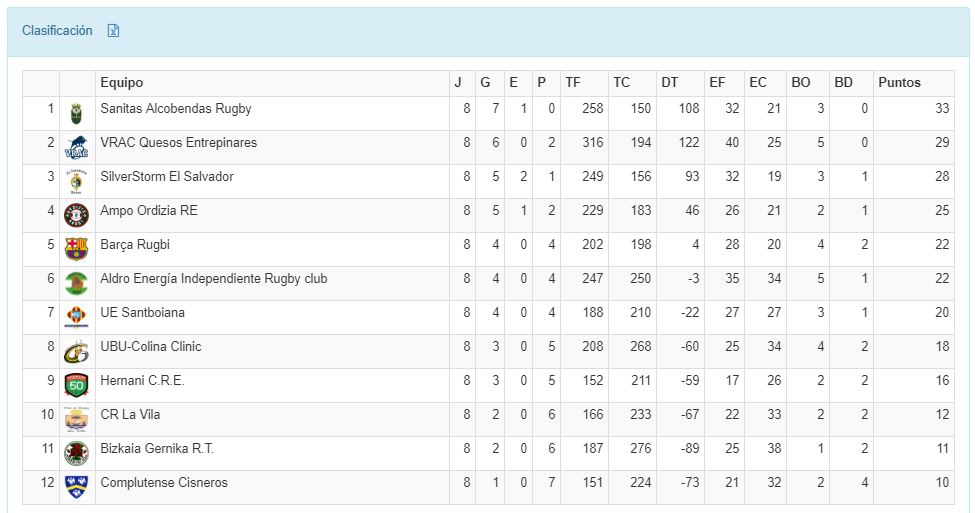The image size is (975, 513).
Task: Click the SilverStorm El Salvador crest
Action: (x=77, y=182)
